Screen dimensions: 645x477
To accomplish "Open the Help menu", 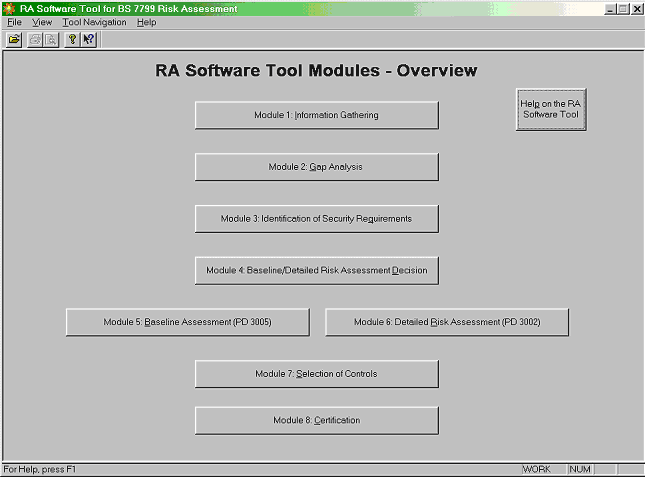I will (146, 22).
